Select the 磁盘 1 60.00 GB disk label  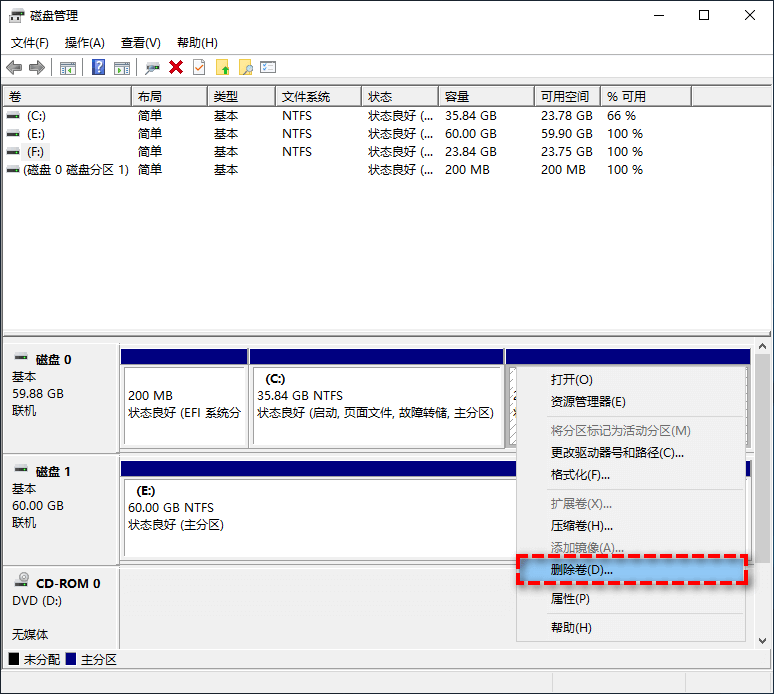click(60, 510)
